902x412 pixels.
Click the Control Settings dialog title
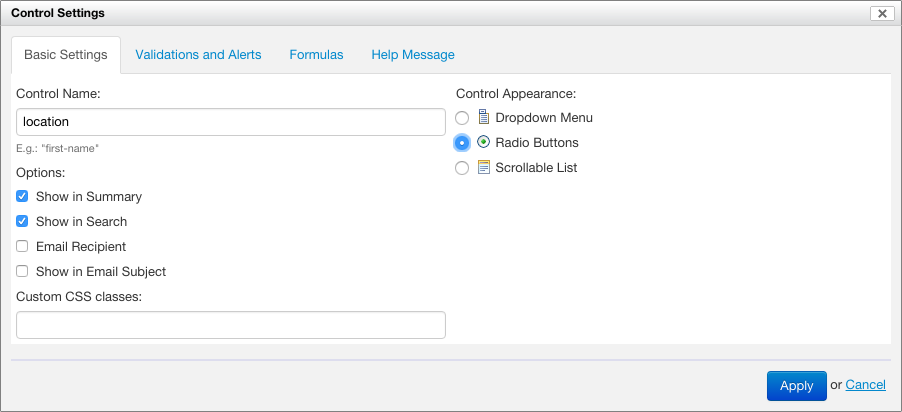58,13
